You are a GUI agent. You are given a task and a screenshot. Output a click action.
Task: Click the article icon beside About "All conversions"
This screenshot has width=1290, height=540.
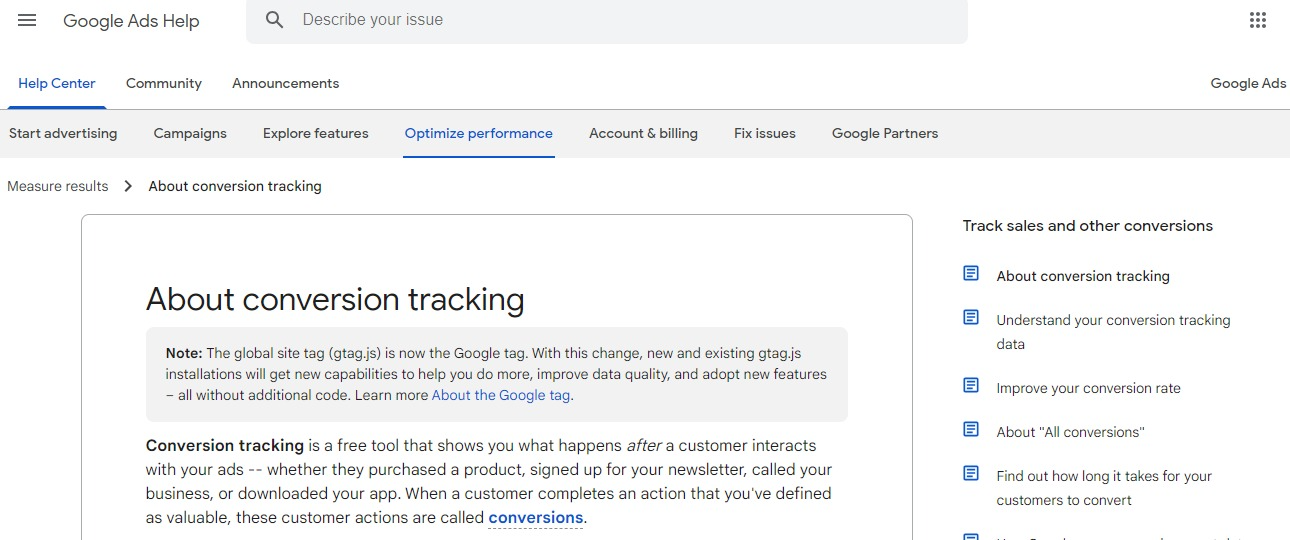tap(971, 430)
